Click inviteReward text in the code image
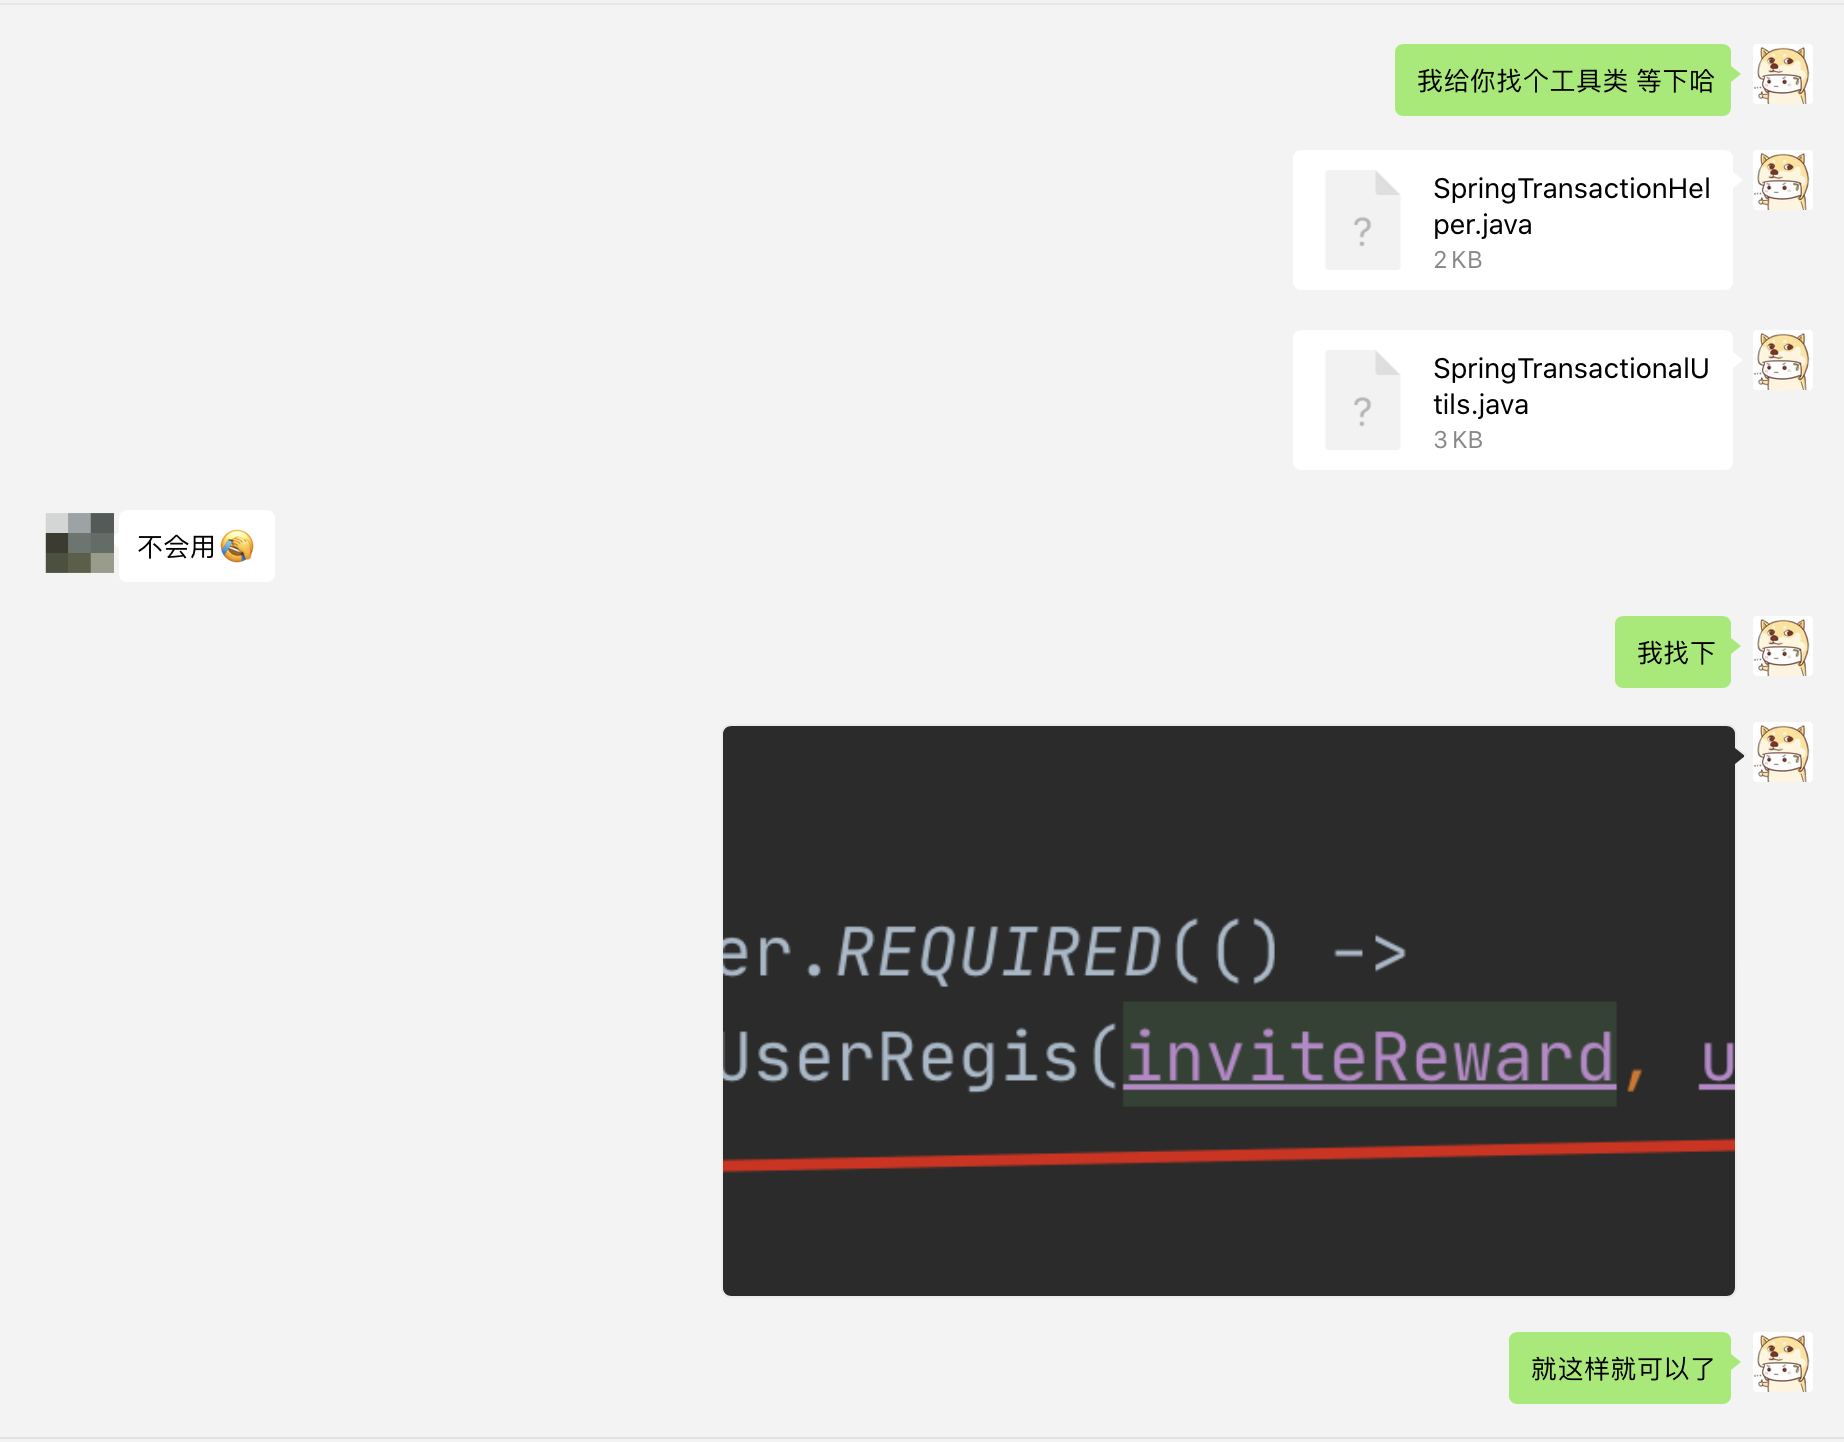The image size is (1844, 1442). (x=1370, y=1056)
